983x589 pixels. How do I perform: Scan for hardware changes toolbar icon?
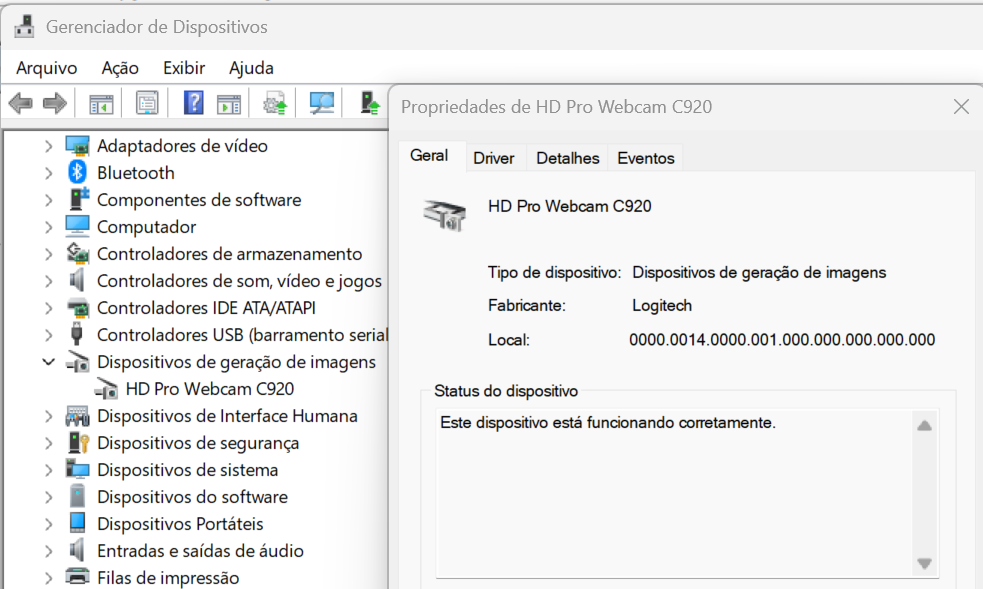322,103
